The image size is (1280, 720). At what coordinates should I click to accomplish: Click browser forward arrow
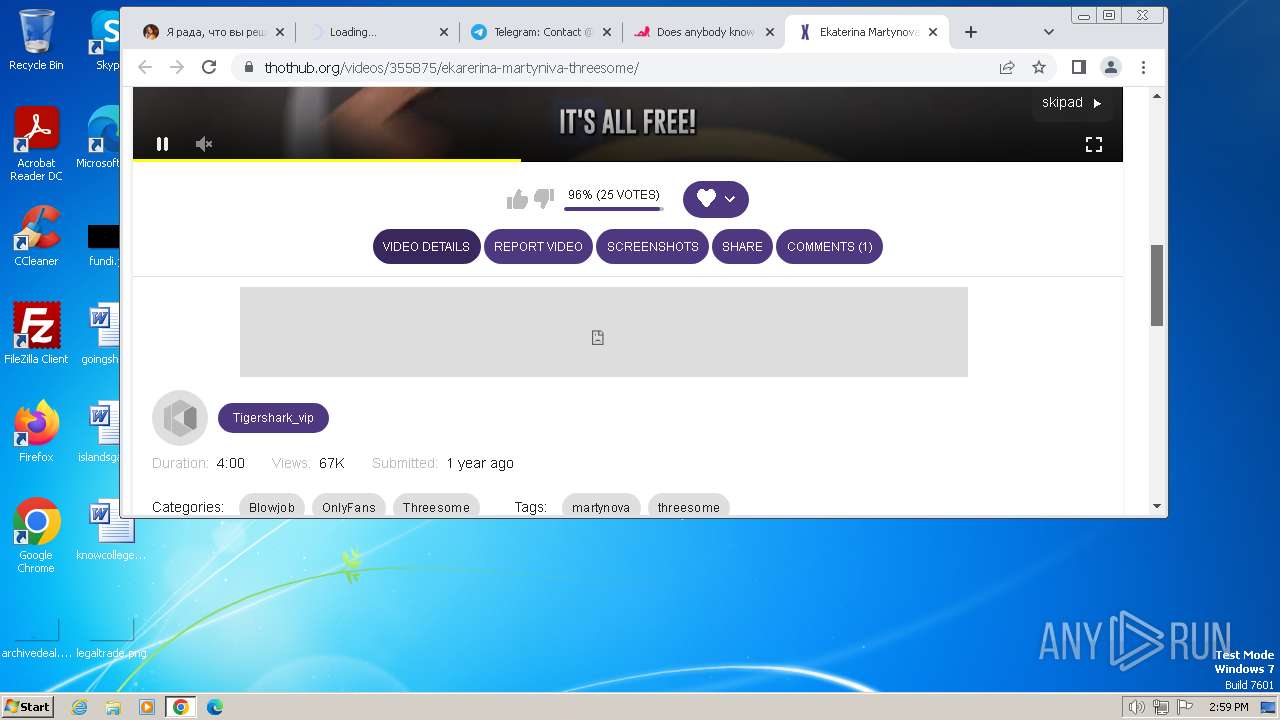coord(177,67)
